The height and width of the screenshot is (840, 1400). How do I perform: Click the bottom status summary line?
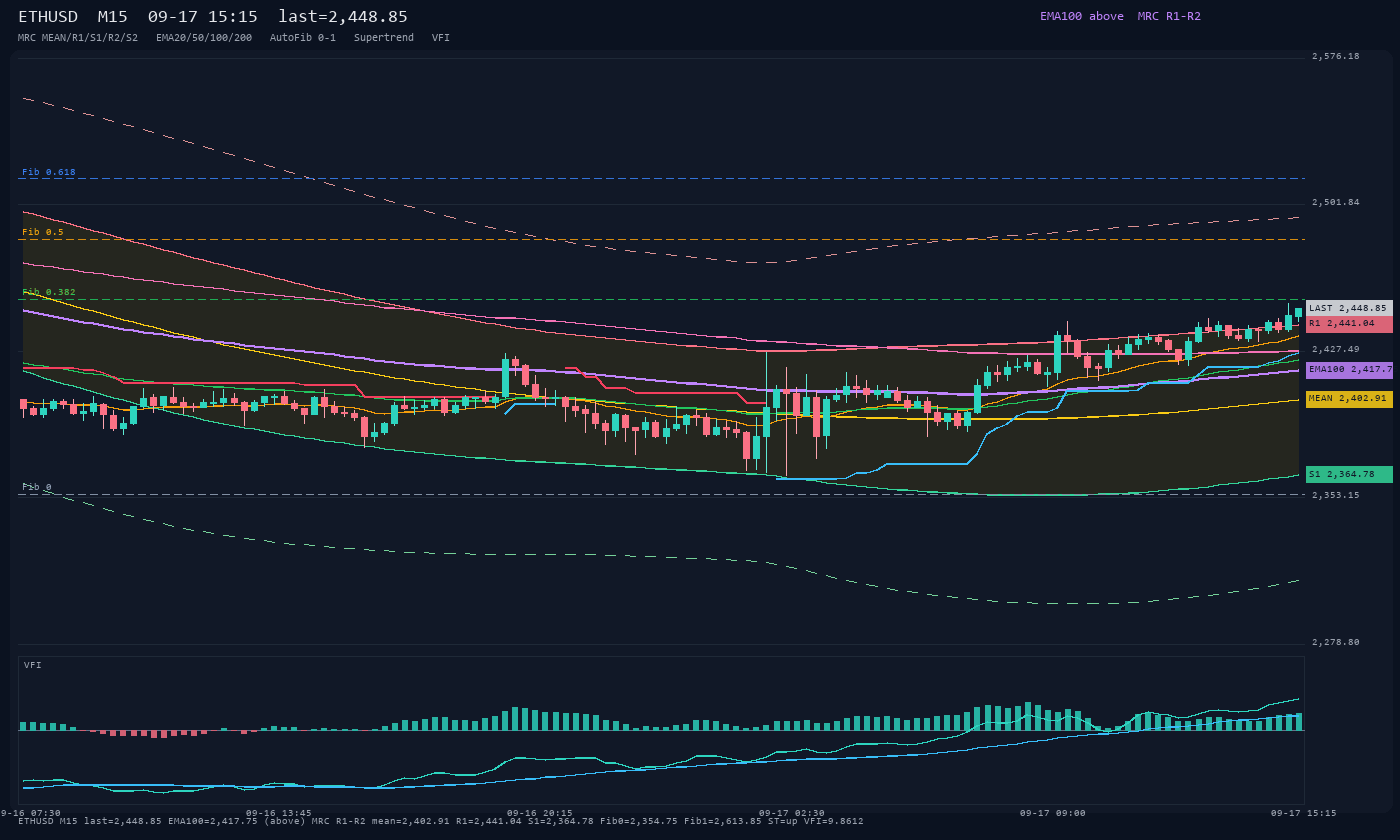(x=441, y=822)
